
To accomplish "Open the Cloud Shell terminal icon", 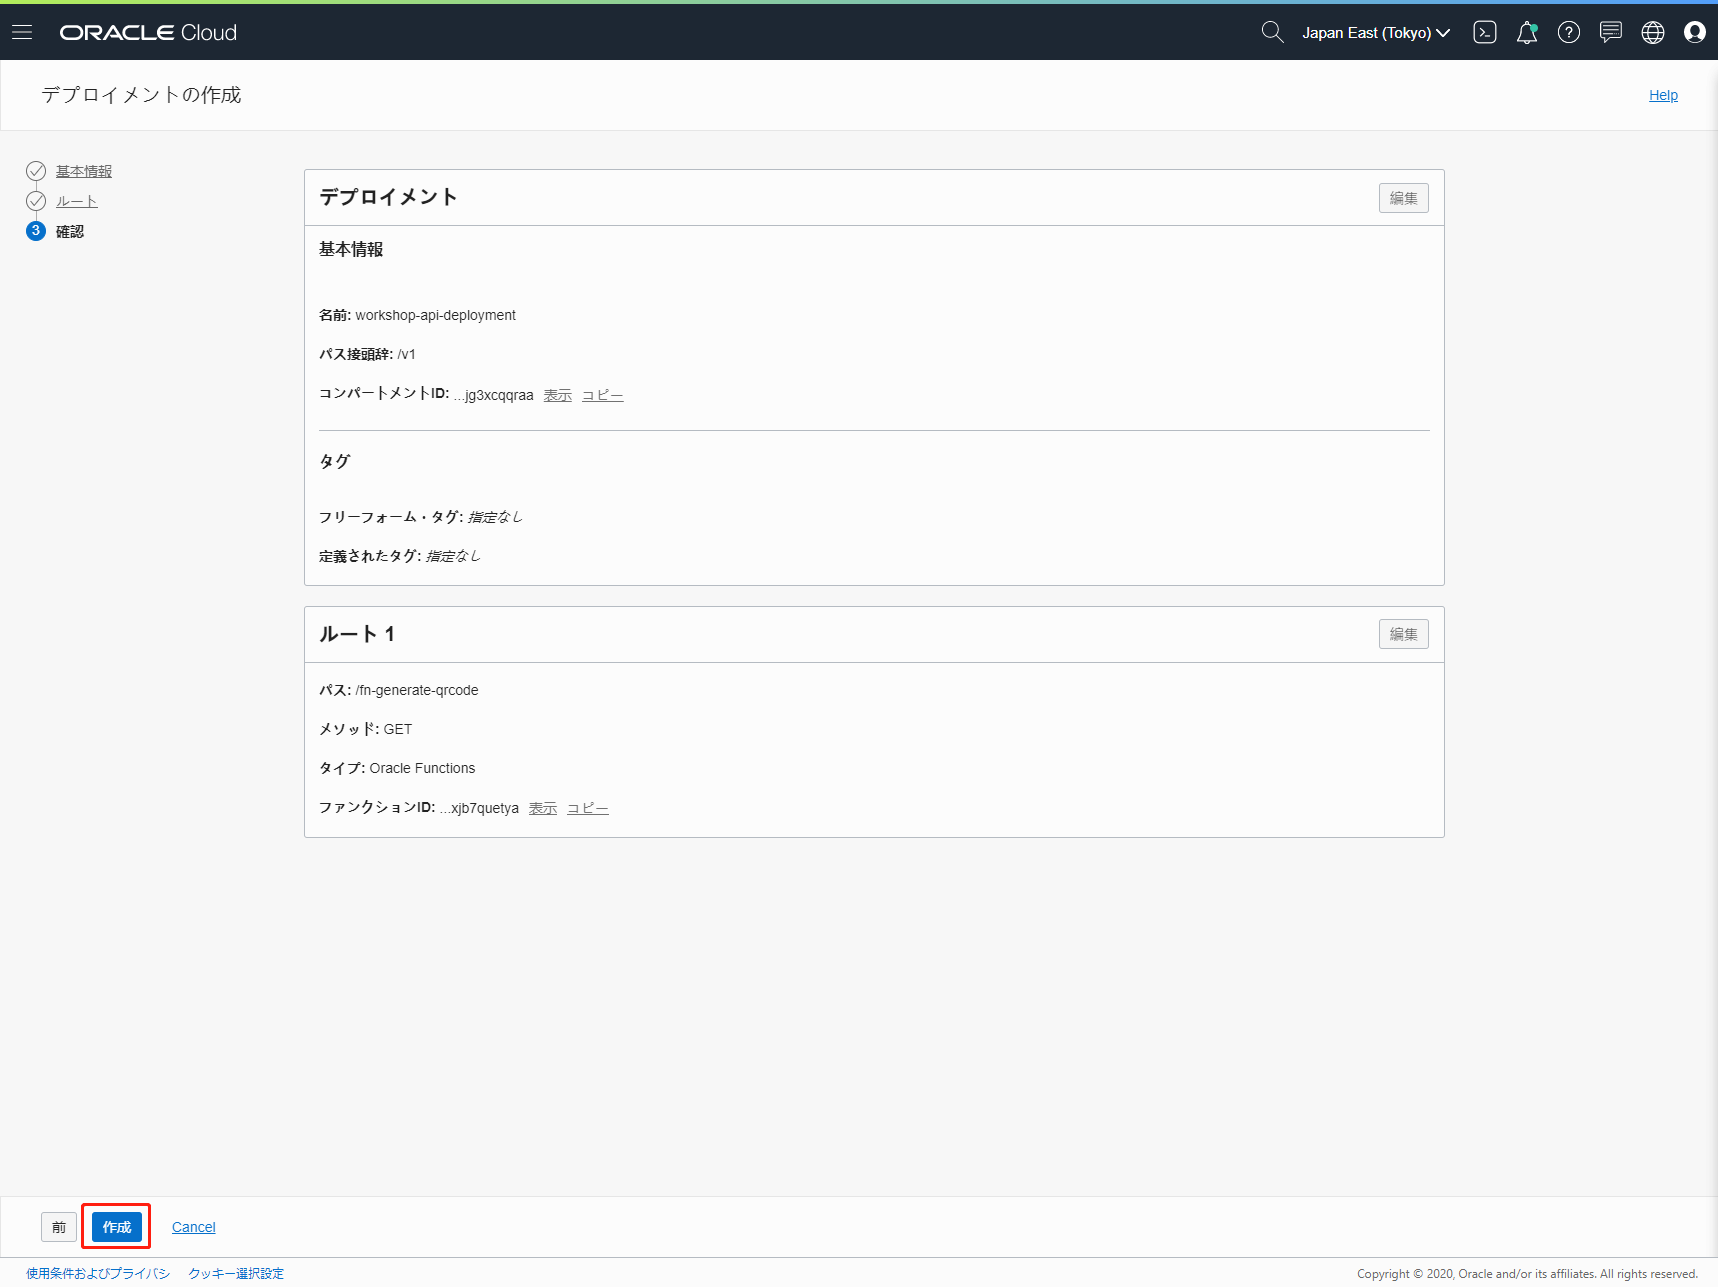I will [1485, 32].
